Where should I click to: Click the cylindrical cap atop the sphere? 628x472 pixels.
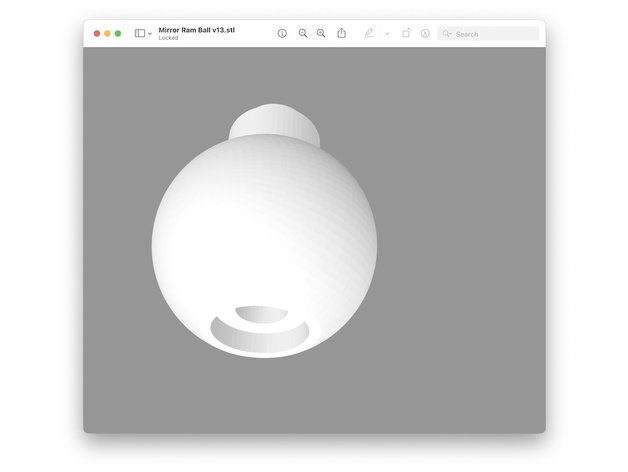[274, 122]
